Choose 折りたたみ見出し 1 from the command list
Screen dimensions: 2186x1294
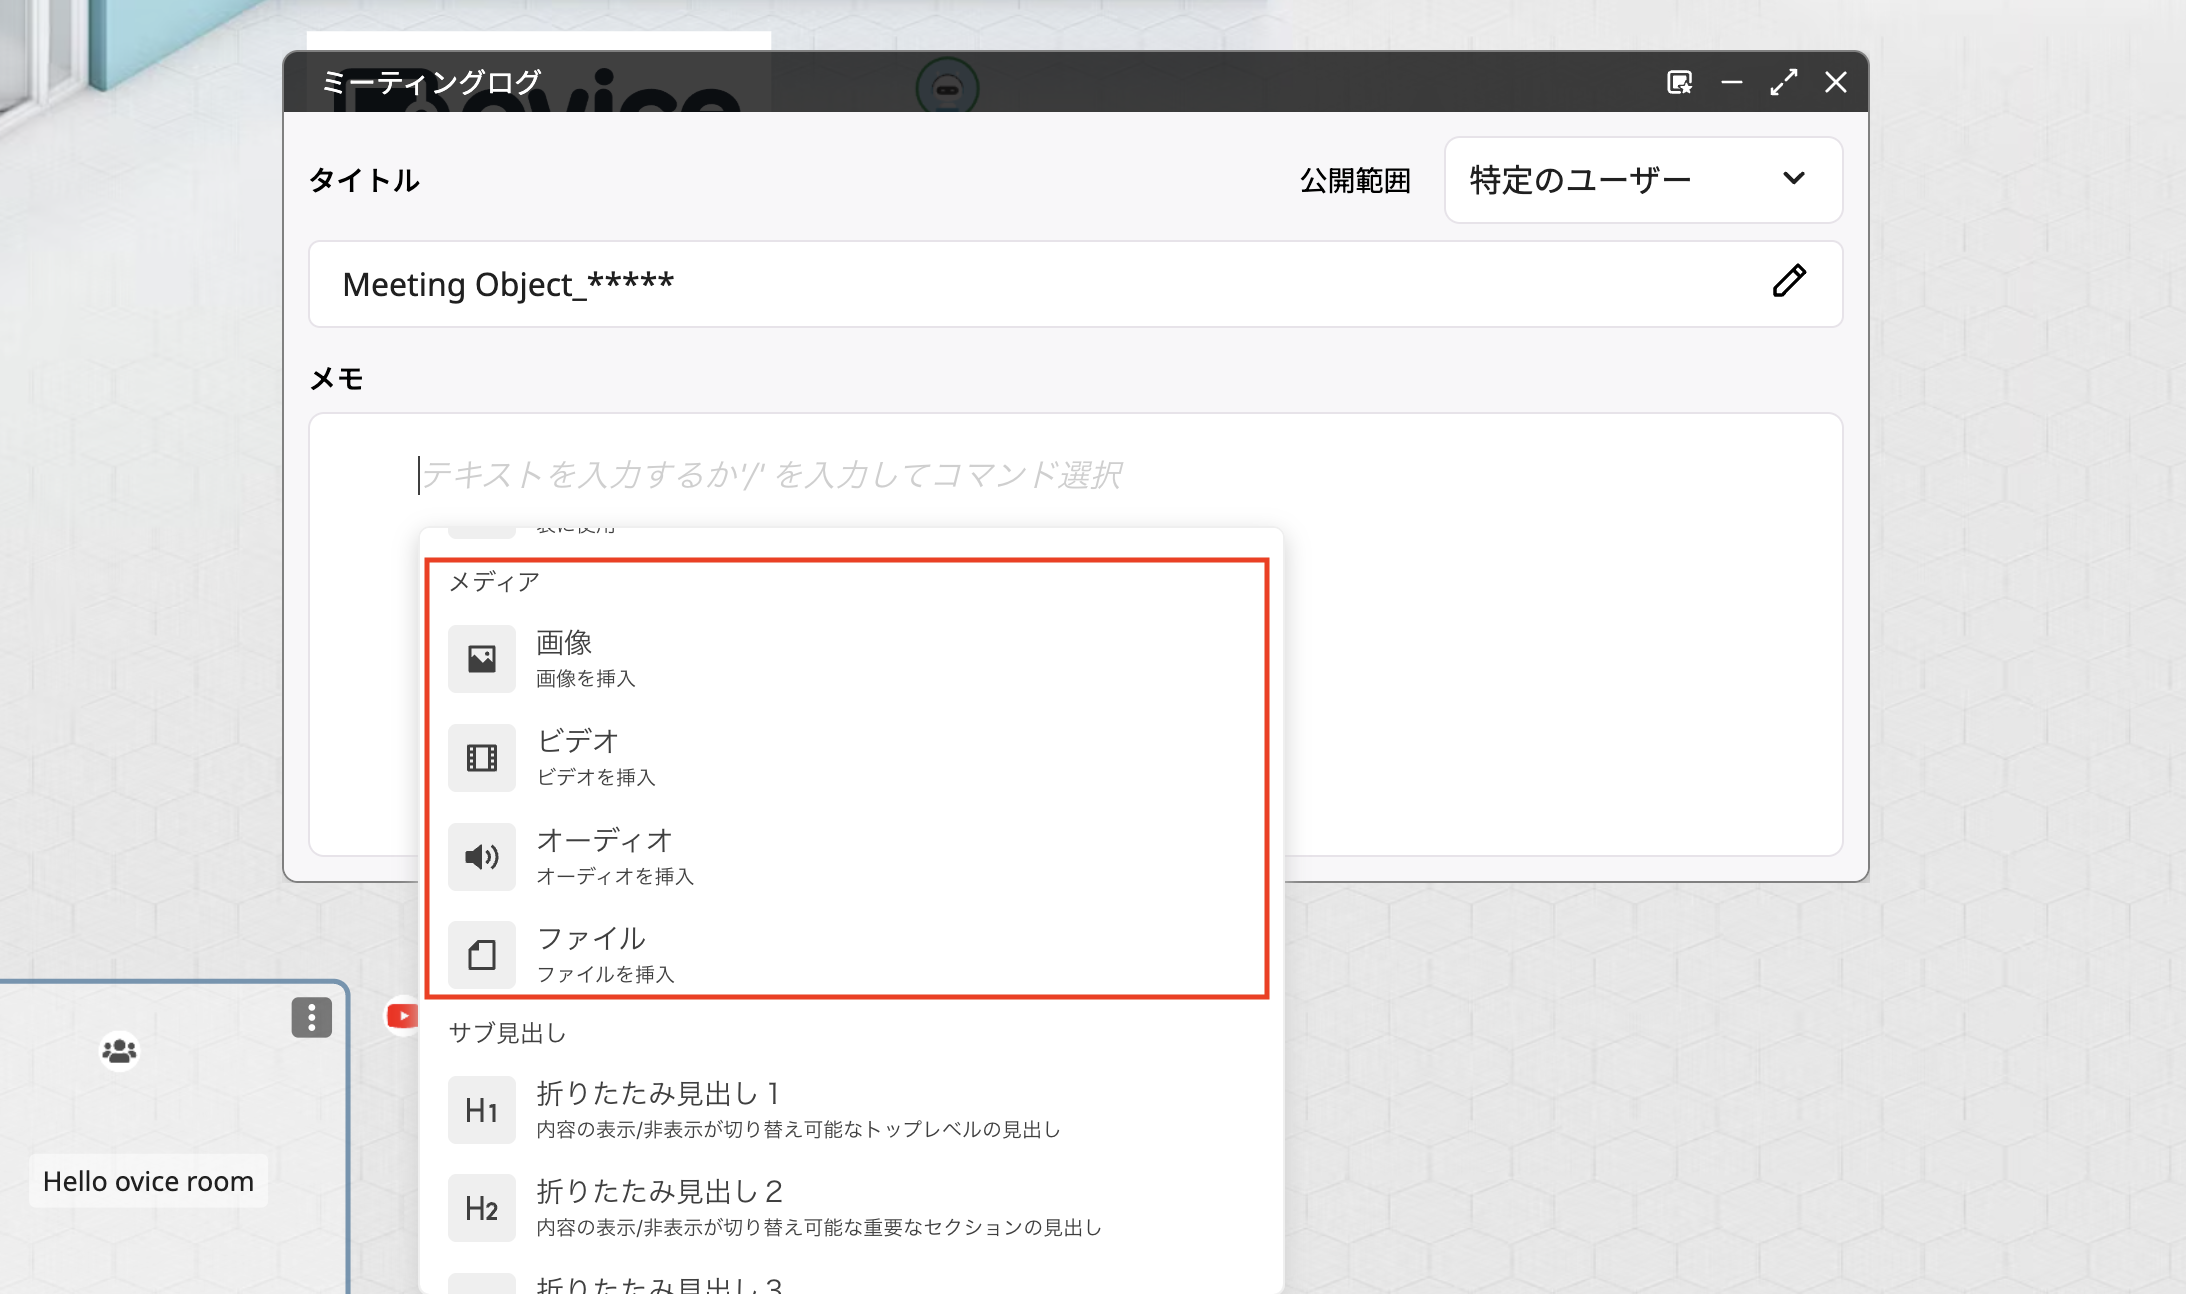[x=850, y=1109]
